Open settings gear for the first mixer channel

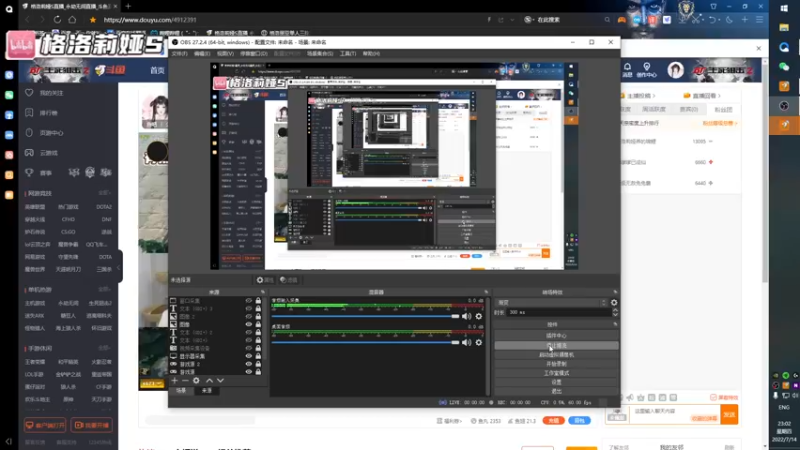(x=479, y=316)
